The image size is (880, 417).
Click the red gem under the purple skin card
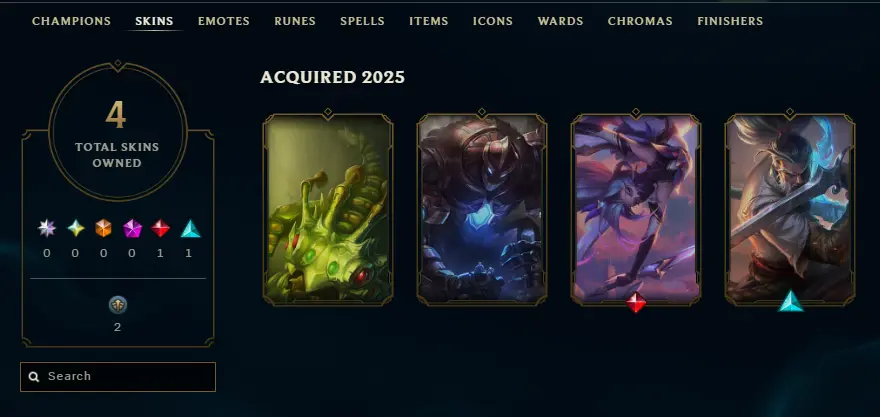click(x=636, y=303)
